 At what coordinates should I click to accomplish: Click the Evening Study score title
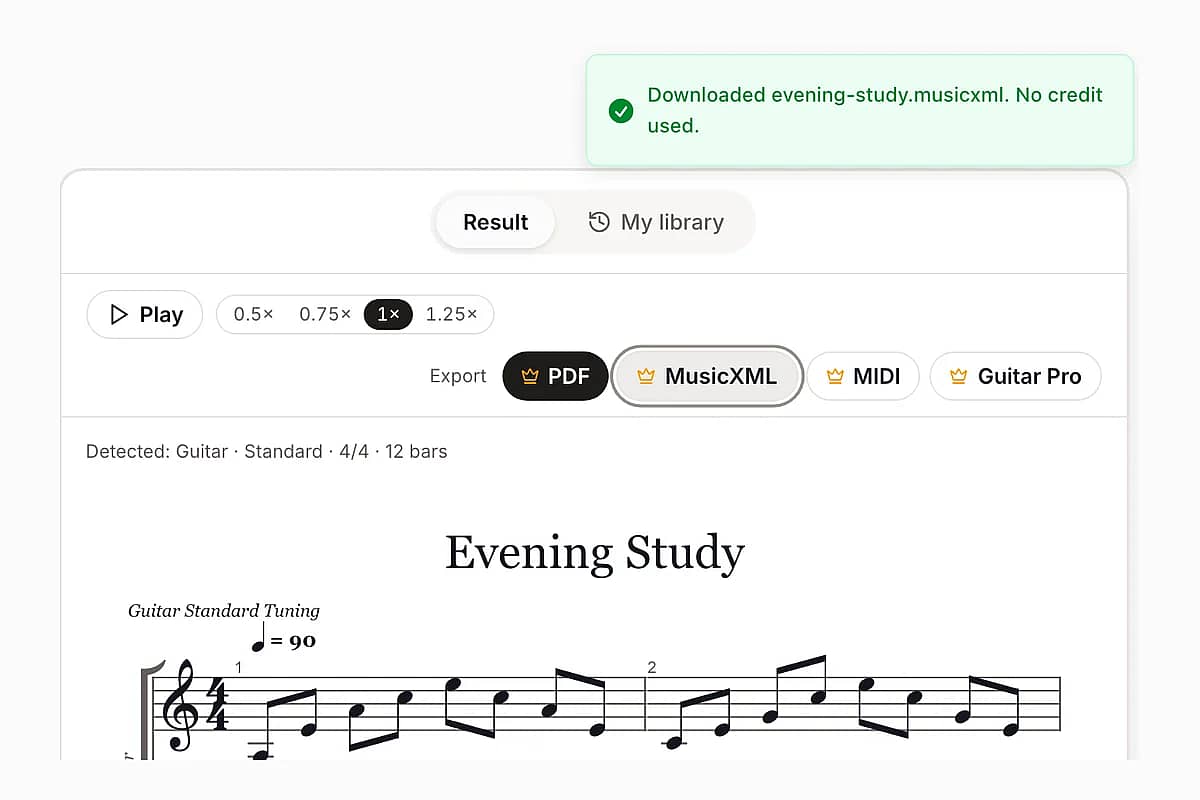pyautogui.click(x=595, y=553)
